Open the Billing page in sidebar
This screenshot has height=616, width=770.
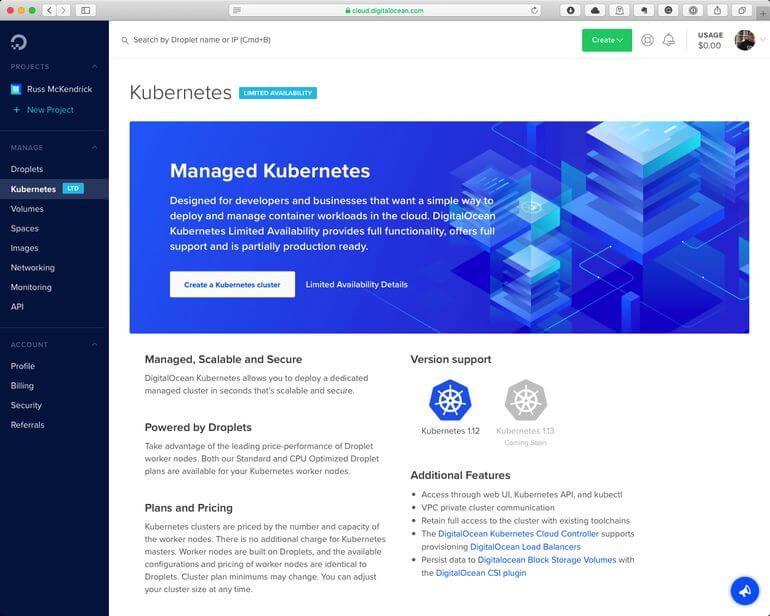tap(22, 386)
